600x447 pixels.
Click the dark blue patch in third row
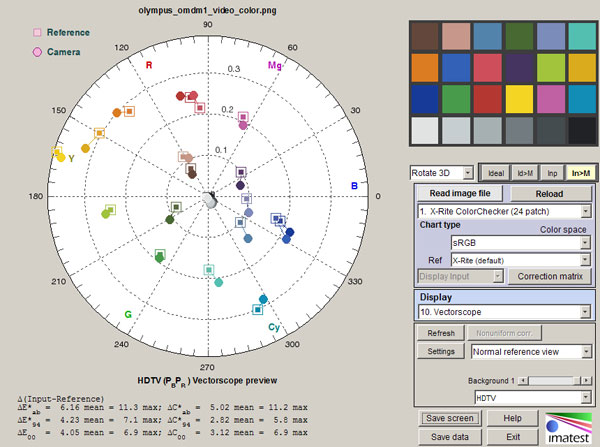click(x=425, y=99)
